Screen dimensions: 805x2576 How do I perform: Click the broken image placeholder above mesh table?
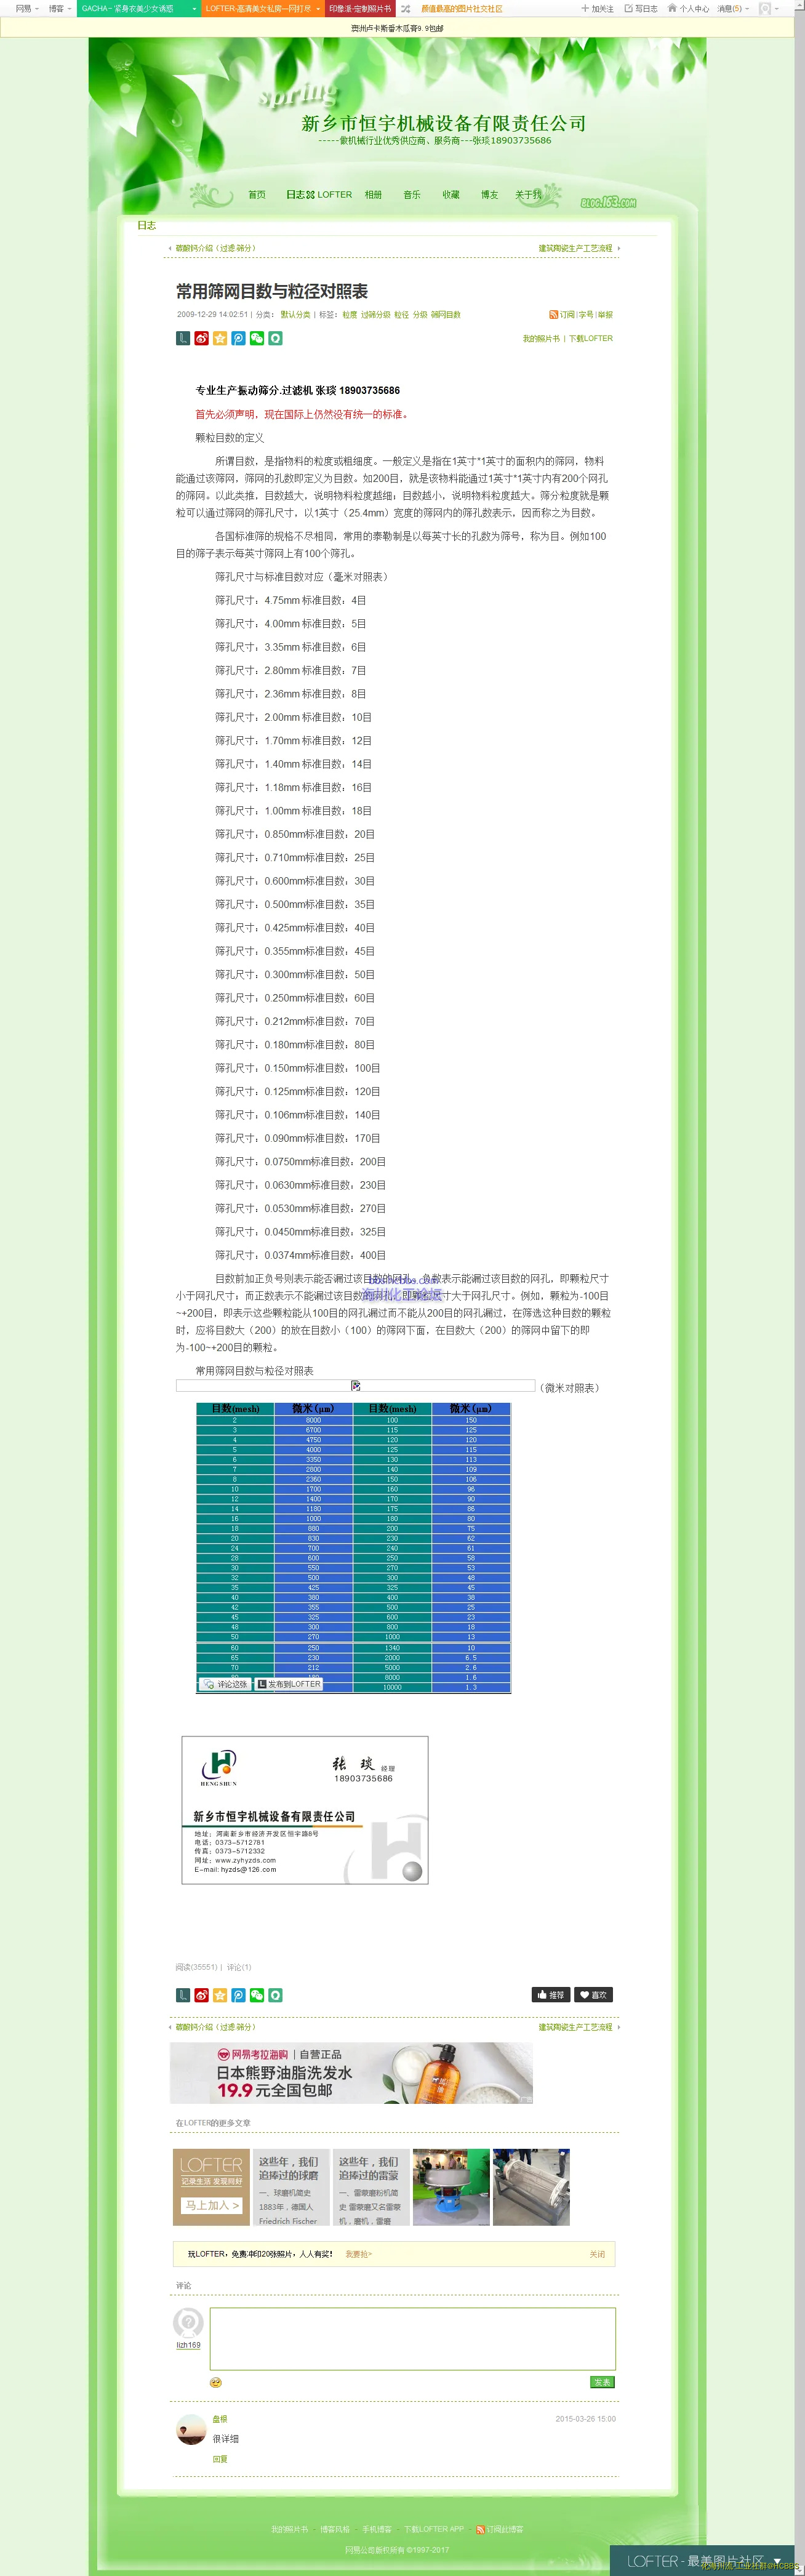355,1385
